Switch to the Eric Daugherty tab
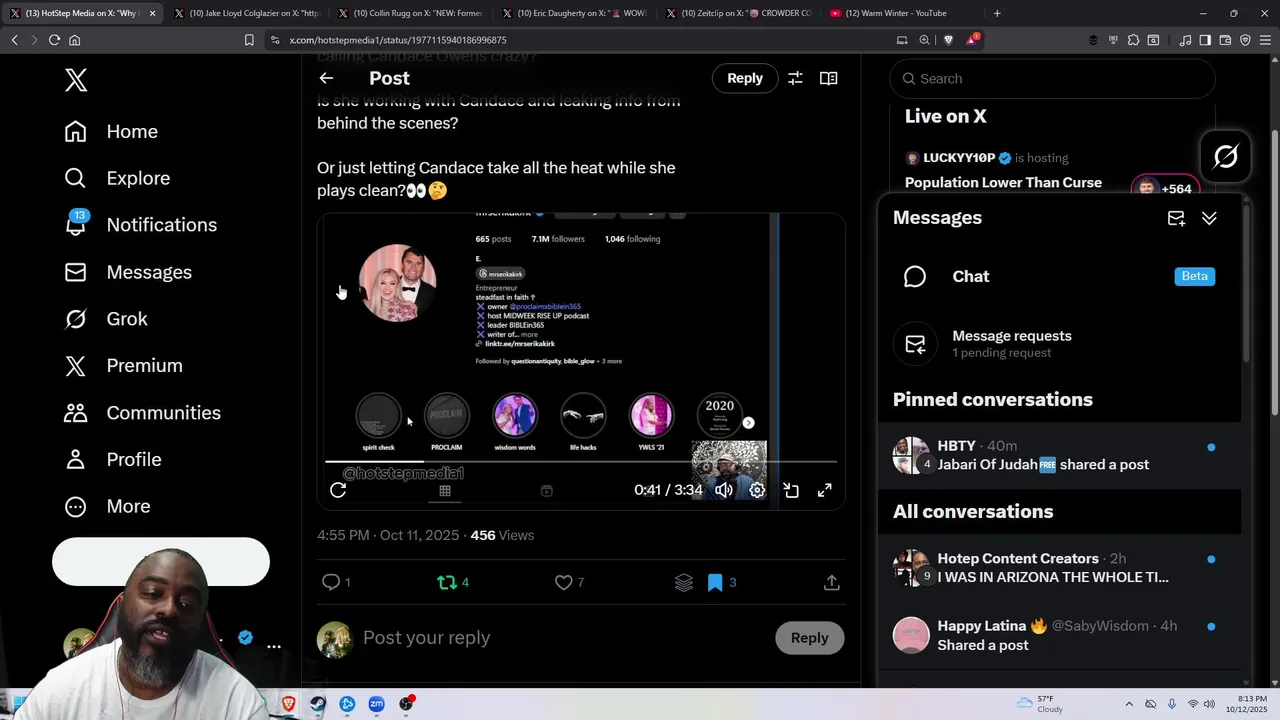The width and height of the screenshot is (1280, 720). pyautogui.click(x=574, y=13)
